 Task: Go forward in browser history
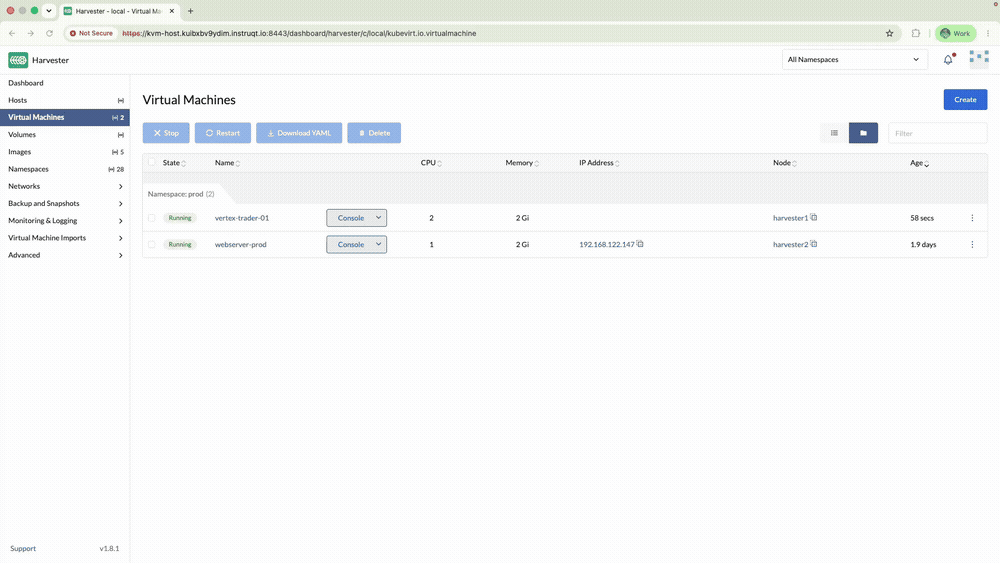point(31,33)
